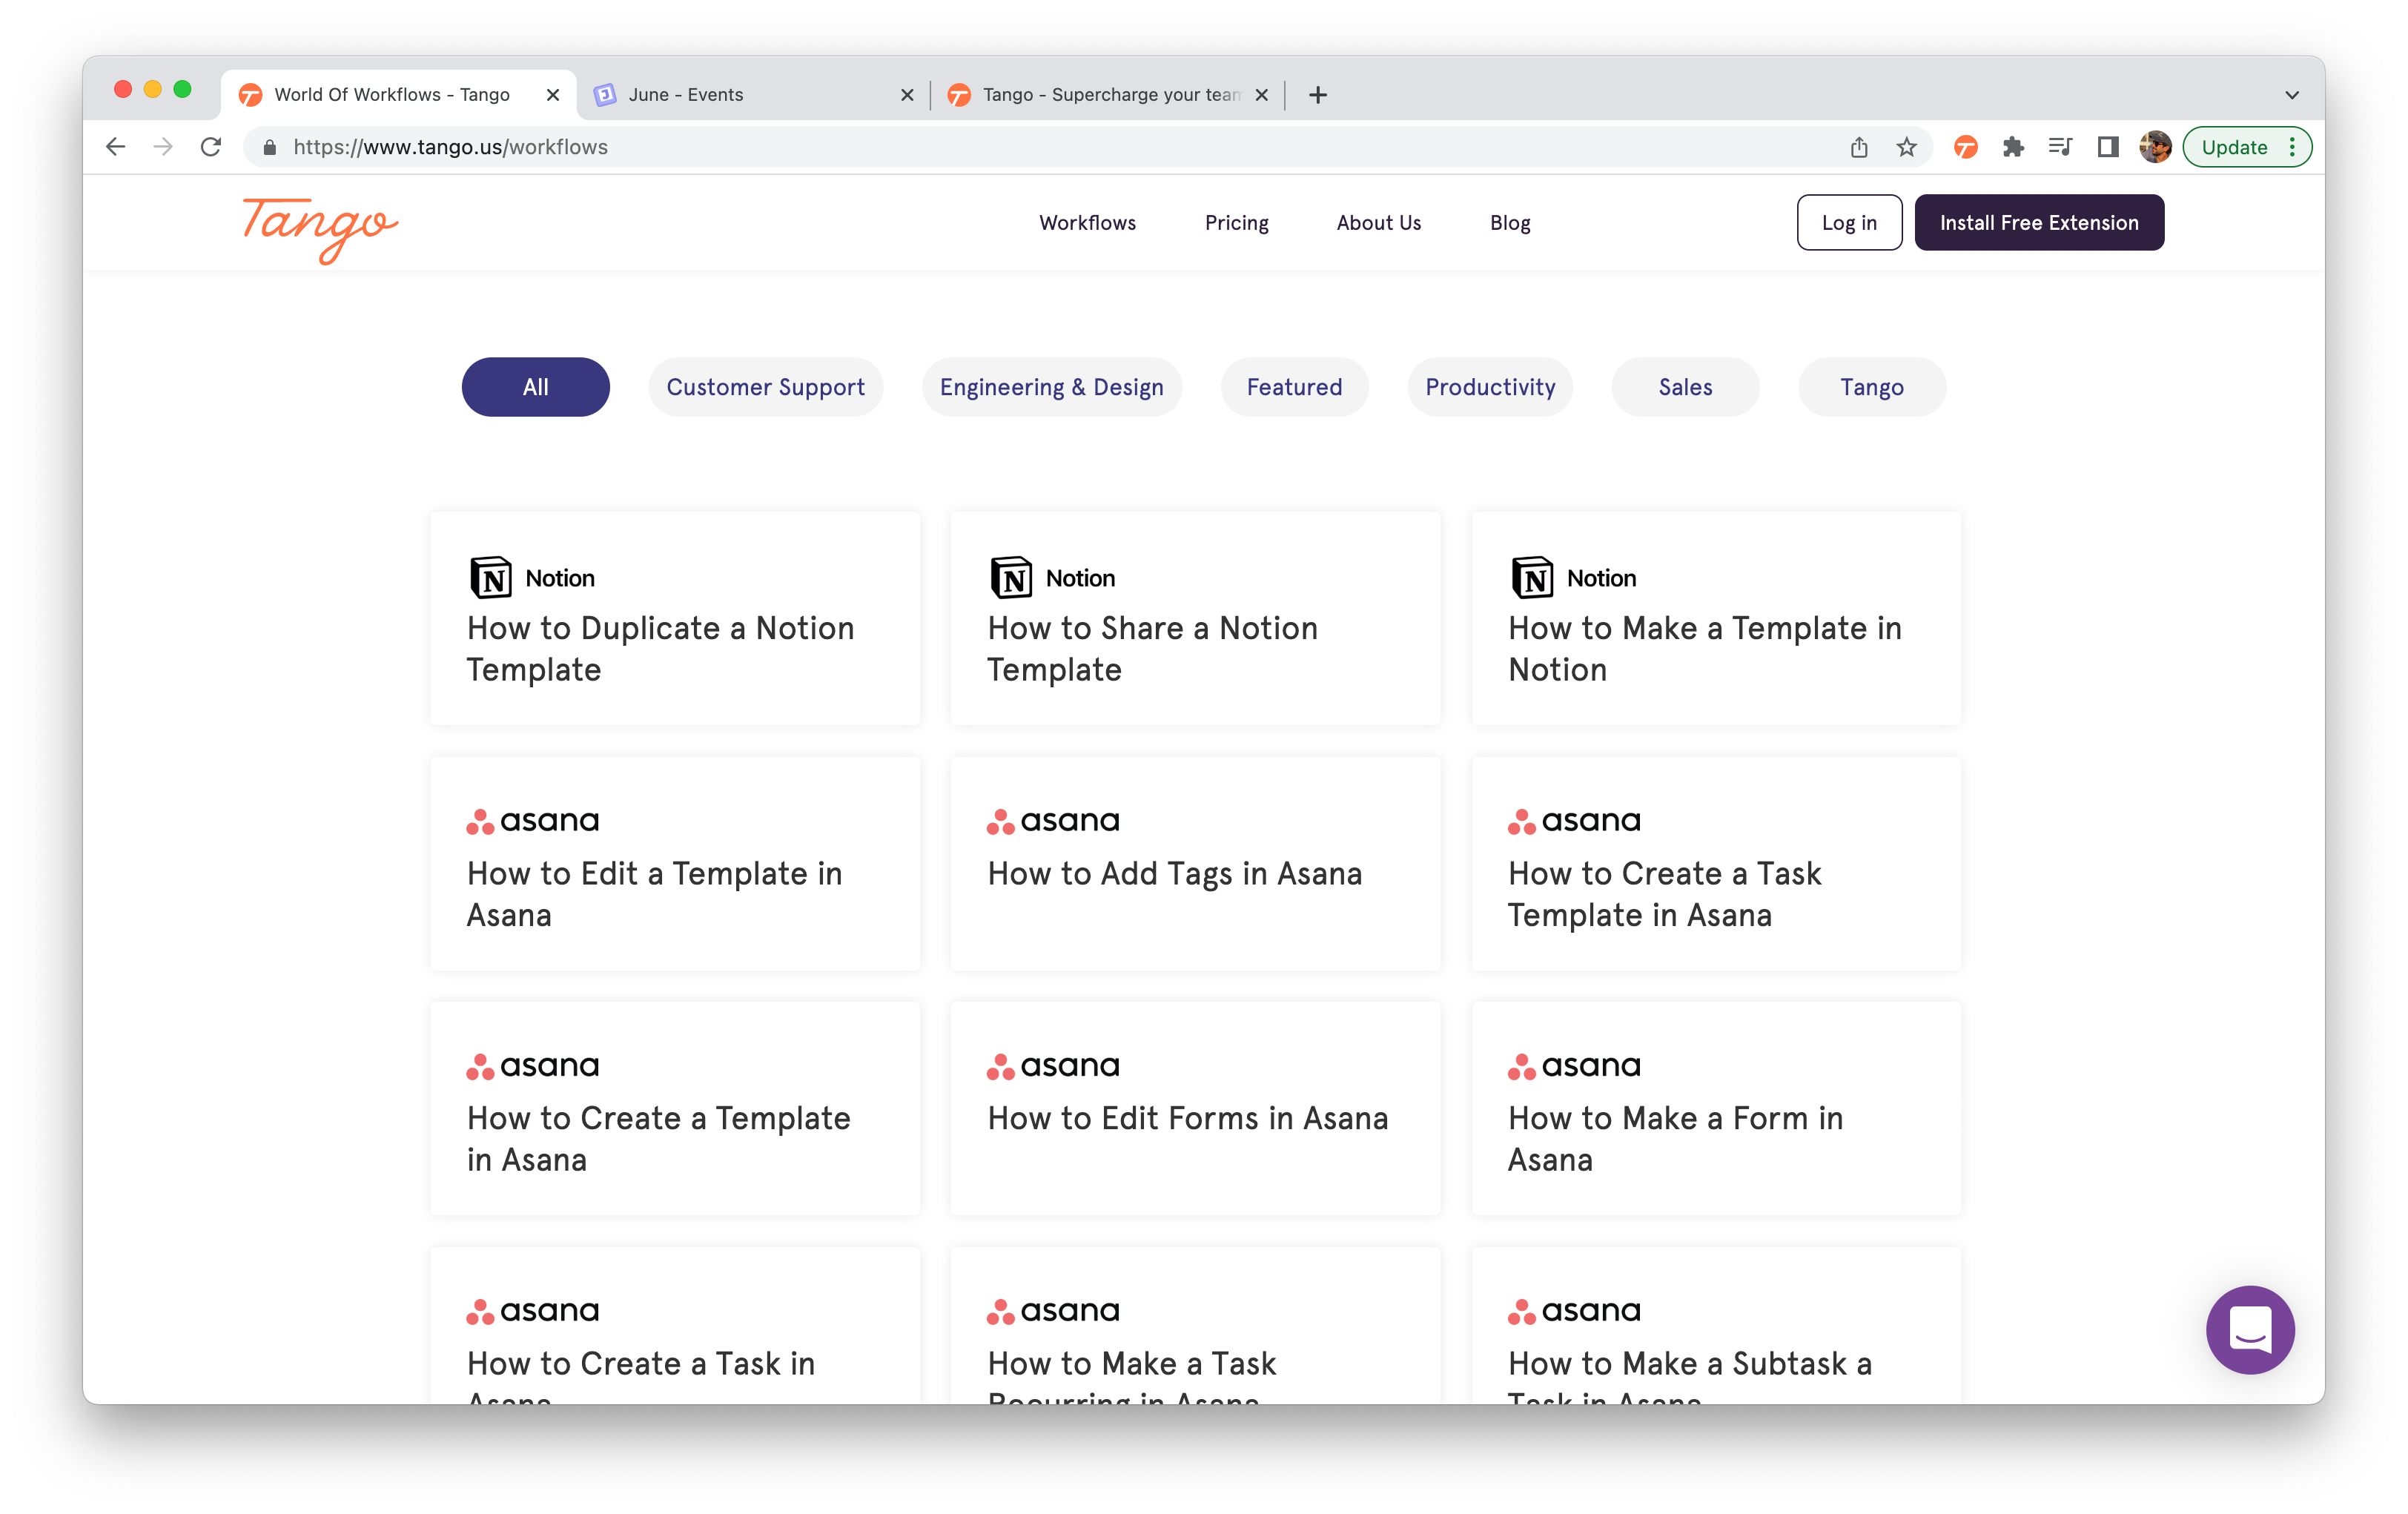Open How to Make a Template in Notion
This screenshot has height=1514, width=2408.
click(x=1716, y=618)
